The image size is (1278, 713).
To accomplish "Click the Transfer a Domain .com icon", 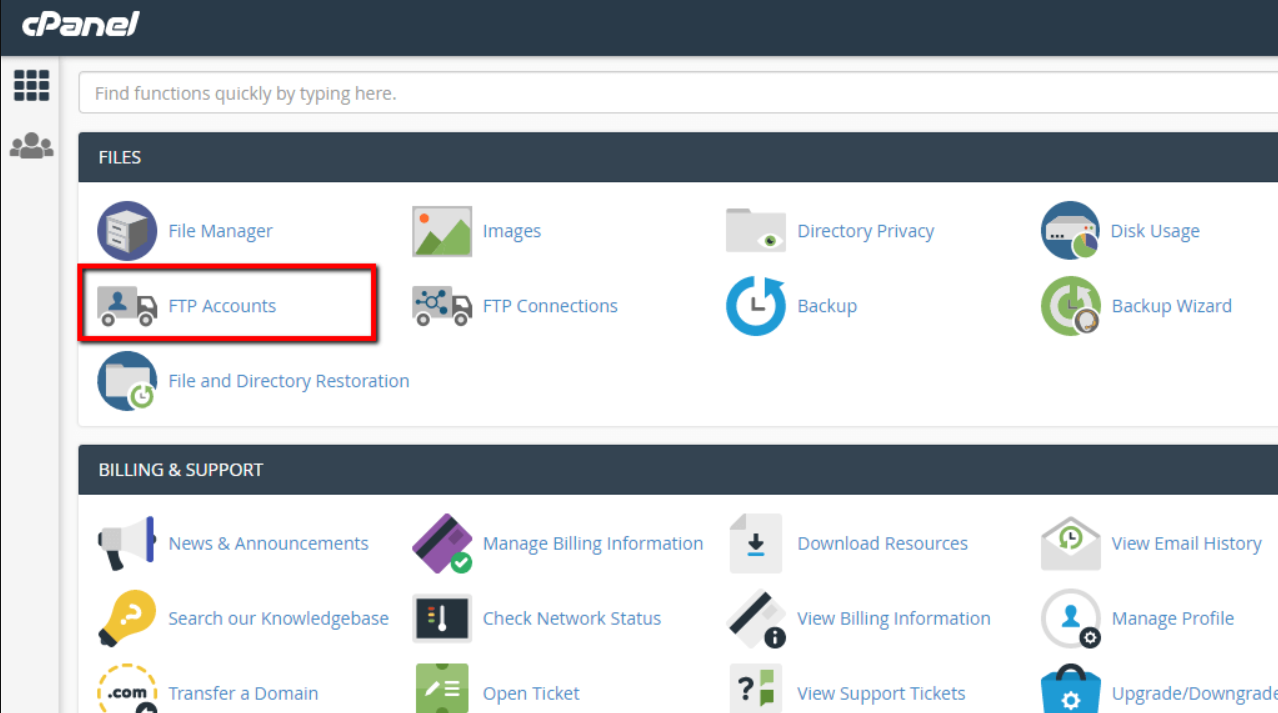I will click(127, 690).
